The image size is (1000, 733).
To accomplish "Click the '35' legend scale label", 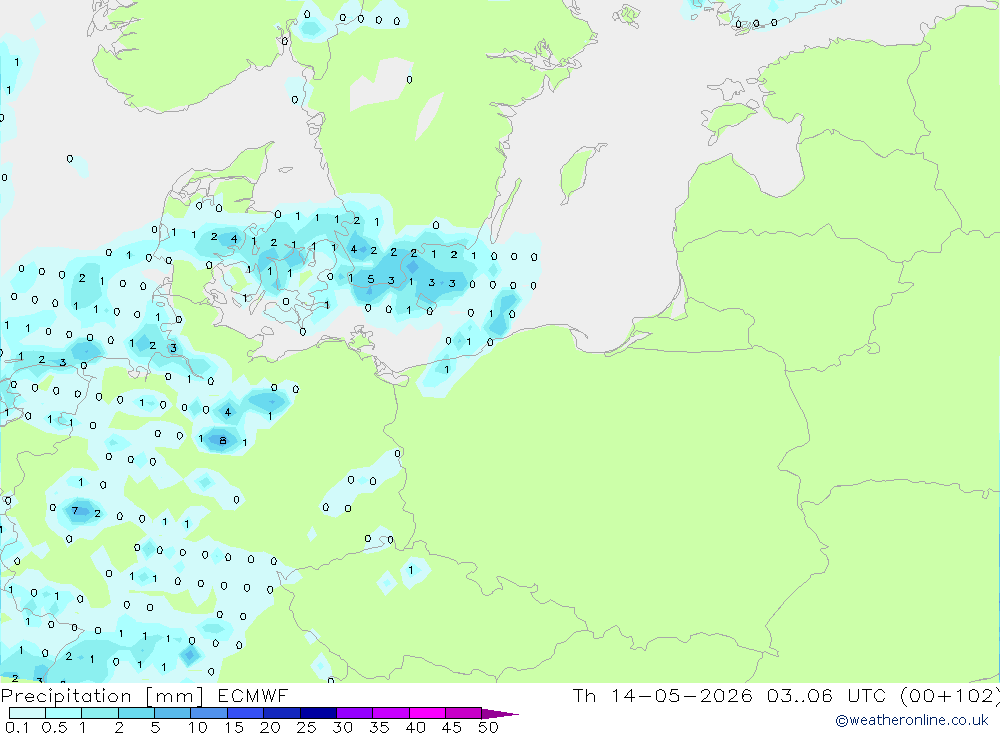I will 379,727.
